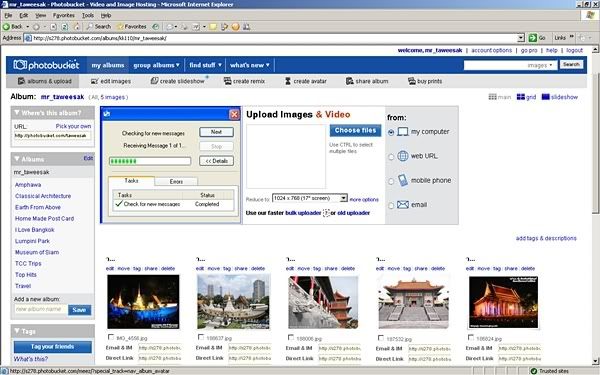Collapse the Tags sidebar panel

17,331
